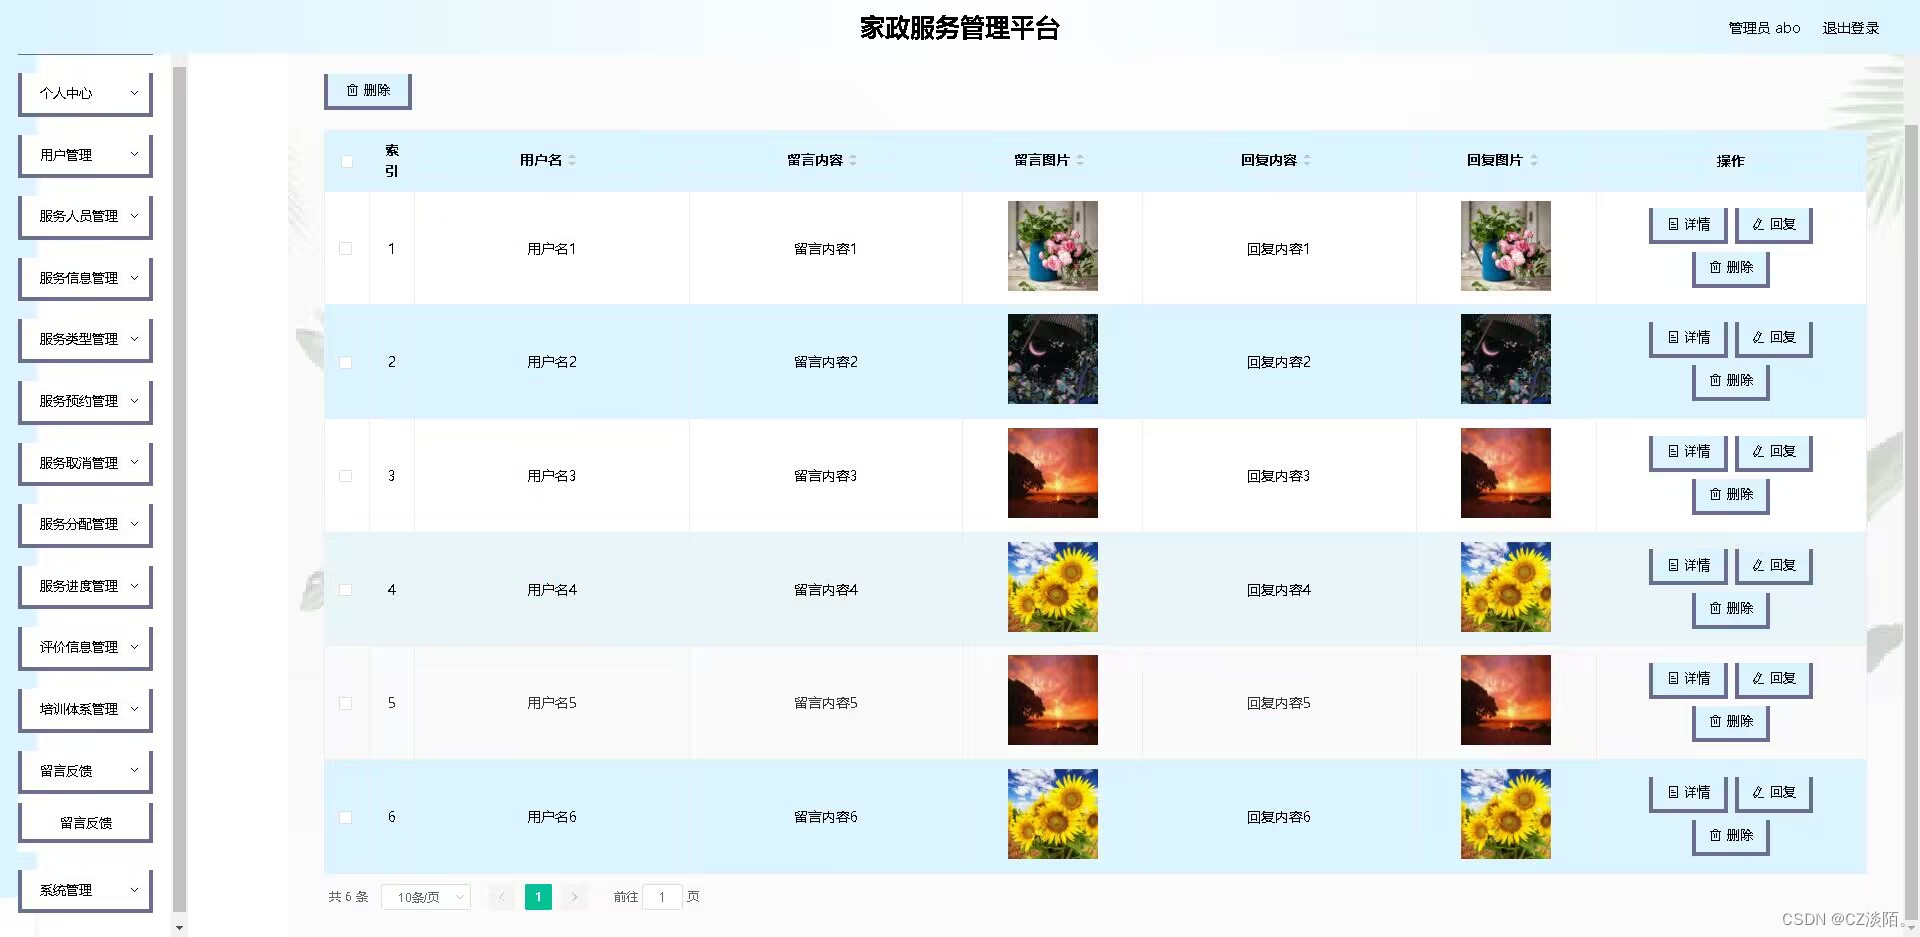
Task: Check the checkbox for row 用户名5
Action: (x=346, y=703)
